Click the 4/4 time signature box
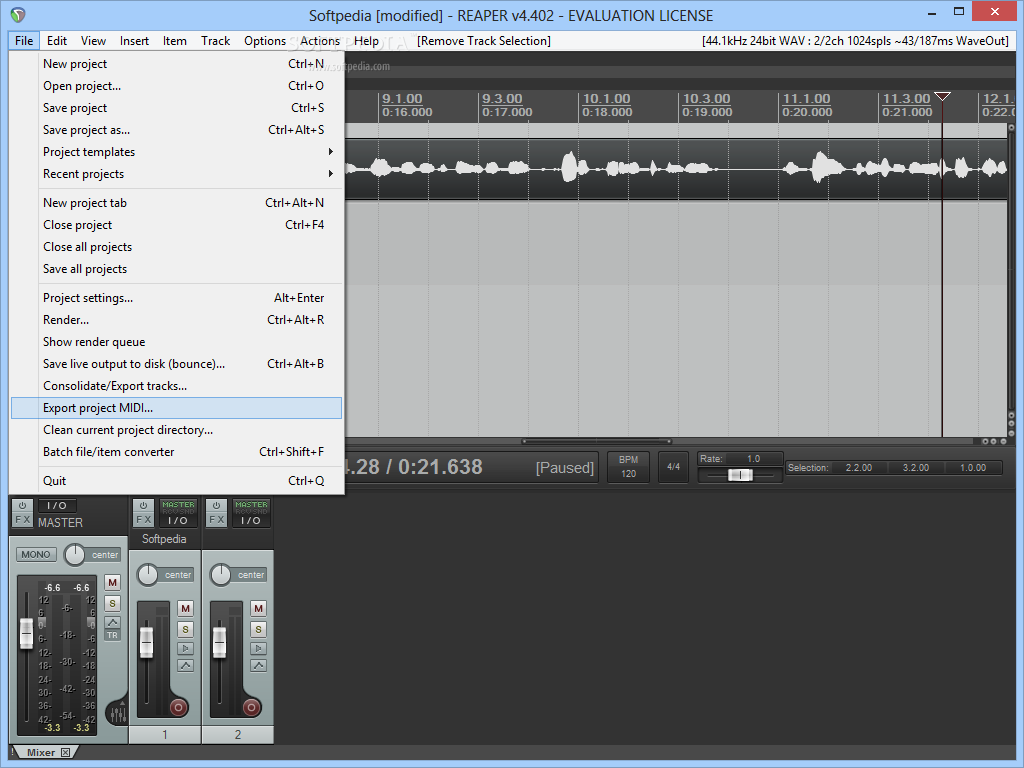The image size is (1024, 768). 673,467
